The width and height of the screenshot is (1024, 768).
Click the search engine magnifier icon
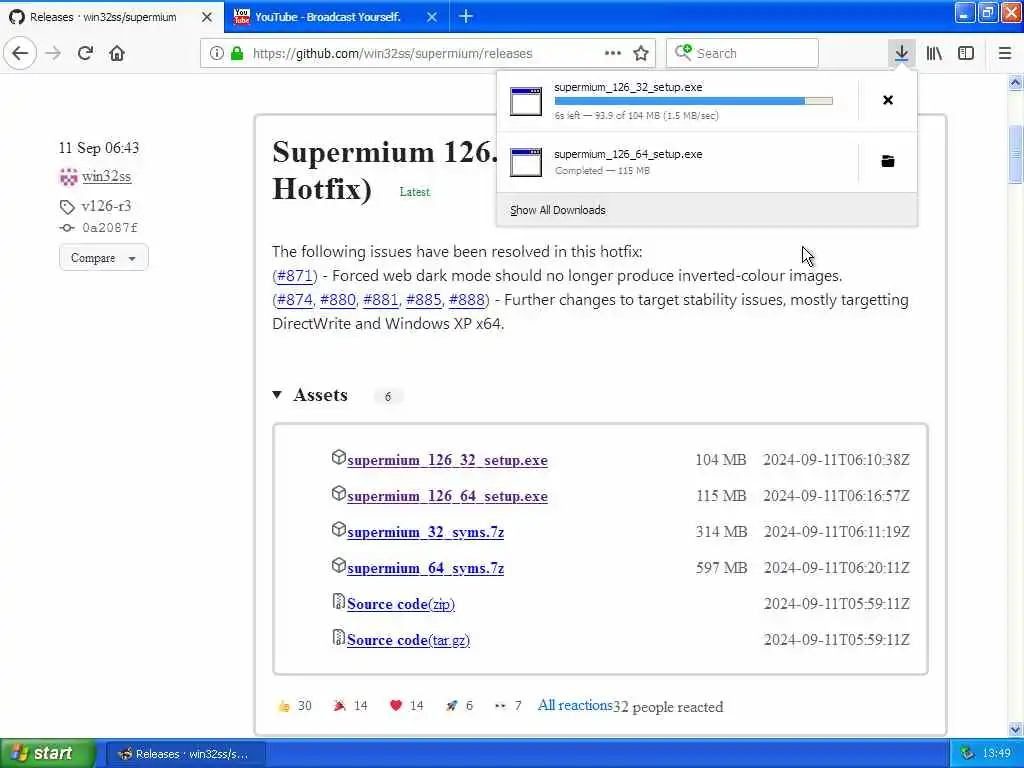pos(683,52)
